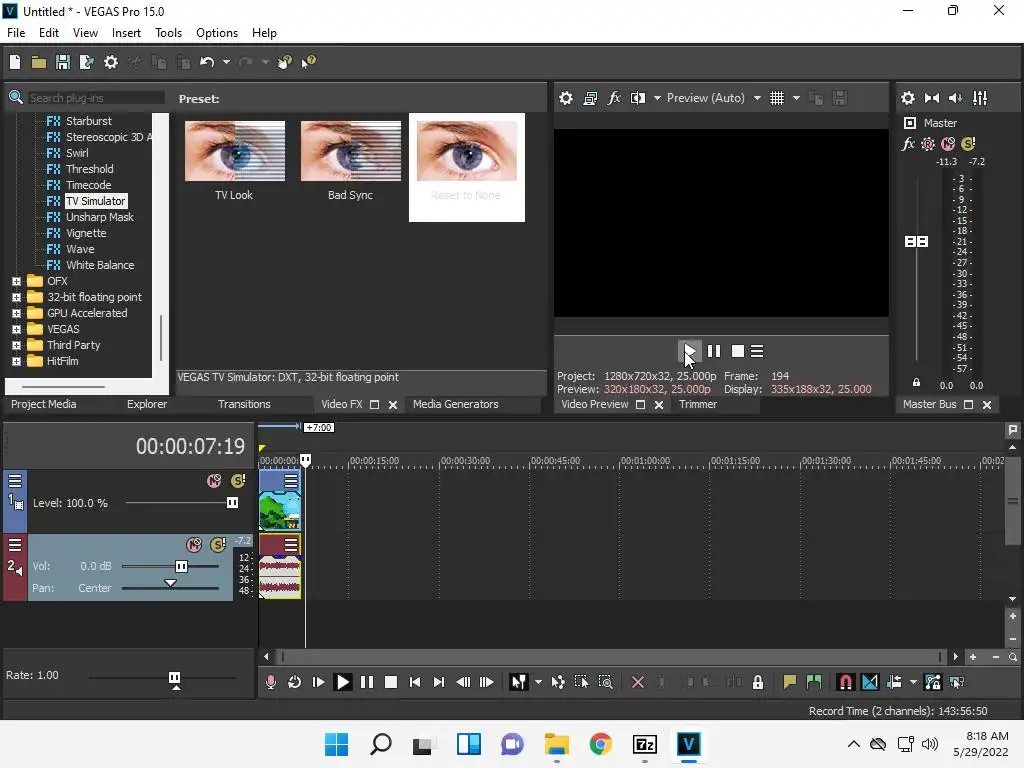1024x768 pixels.
Task: Open the File menu
Action: click(16, 33)
